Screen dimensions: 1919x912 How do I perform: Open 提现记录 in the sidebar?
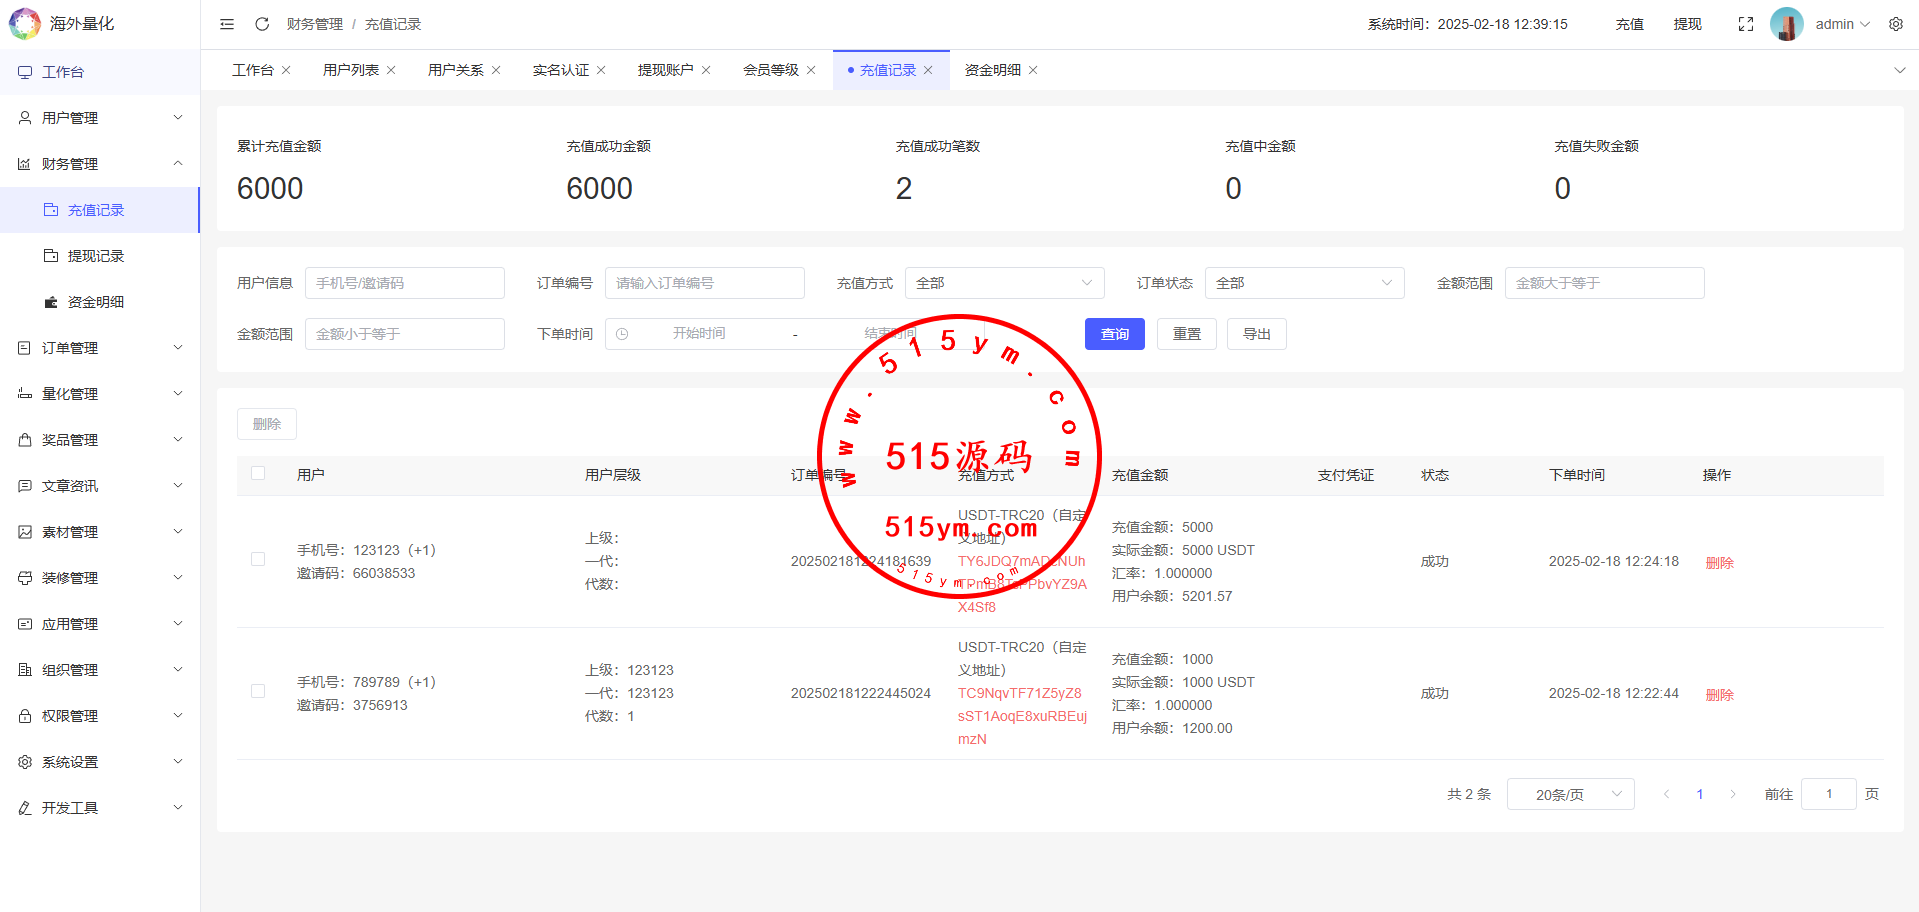(x=96, y=256)
